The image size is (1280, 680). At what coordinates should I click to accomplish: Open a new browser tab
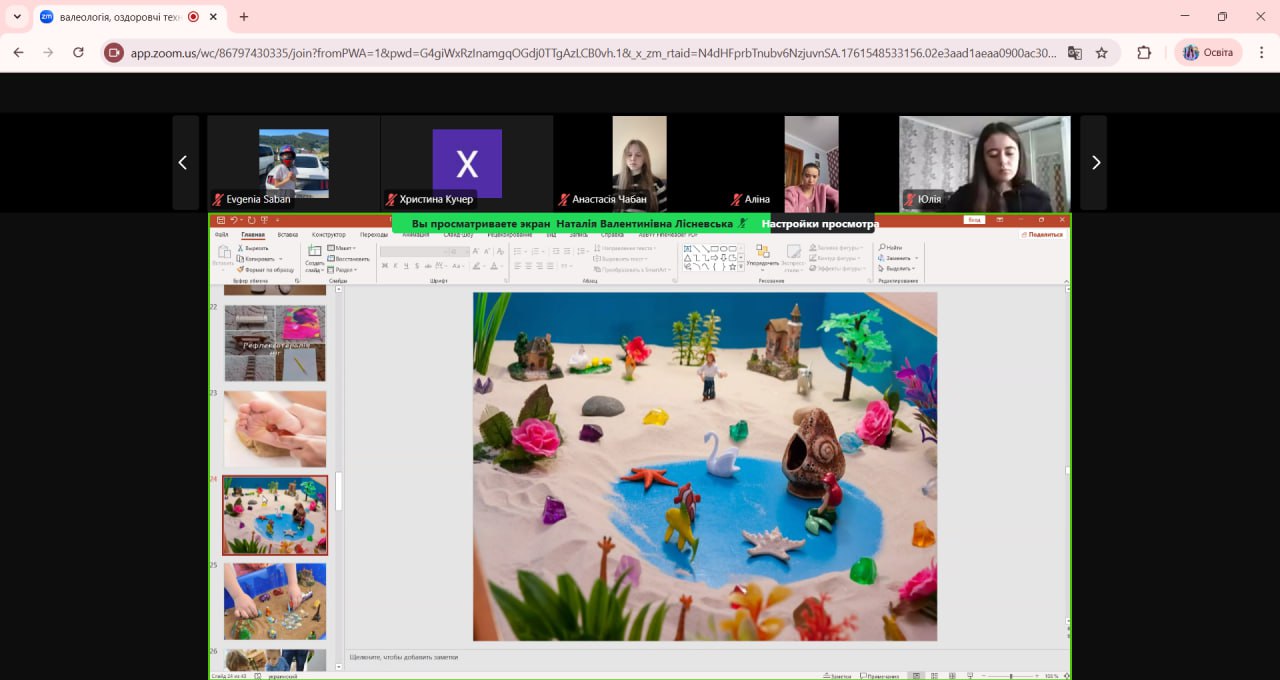244,17
